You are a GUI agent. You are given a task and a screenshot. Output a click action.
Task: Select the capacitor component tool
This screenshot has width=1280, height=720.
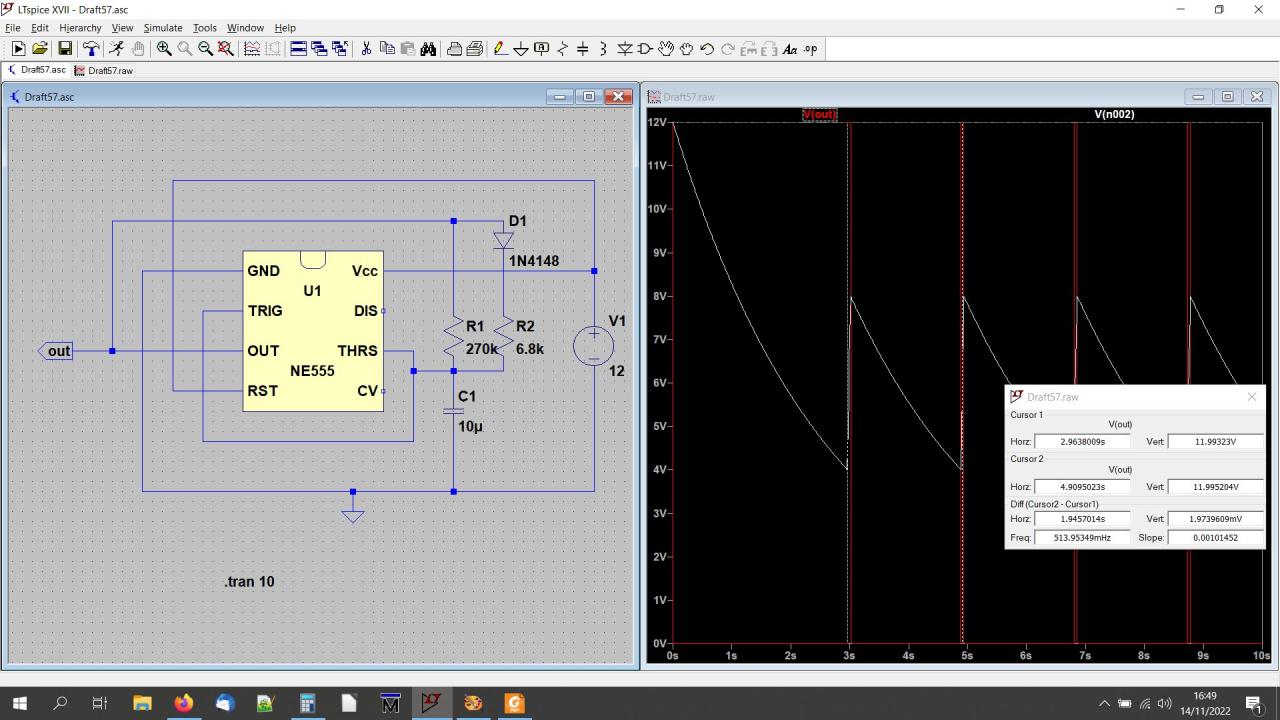[582, 49]
